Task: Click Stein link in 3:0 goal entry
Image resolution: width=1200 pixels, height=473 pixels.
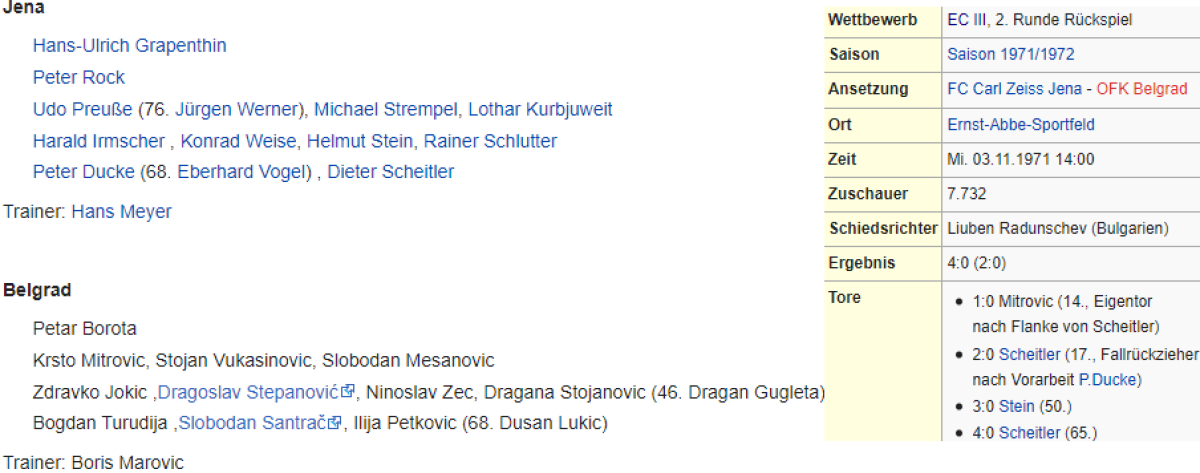Action: click(1015, 406)
